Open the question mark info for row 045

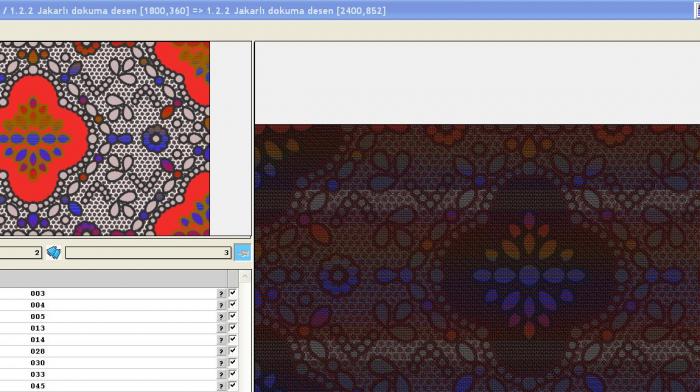pyautogui.click(x=221, y=386)
